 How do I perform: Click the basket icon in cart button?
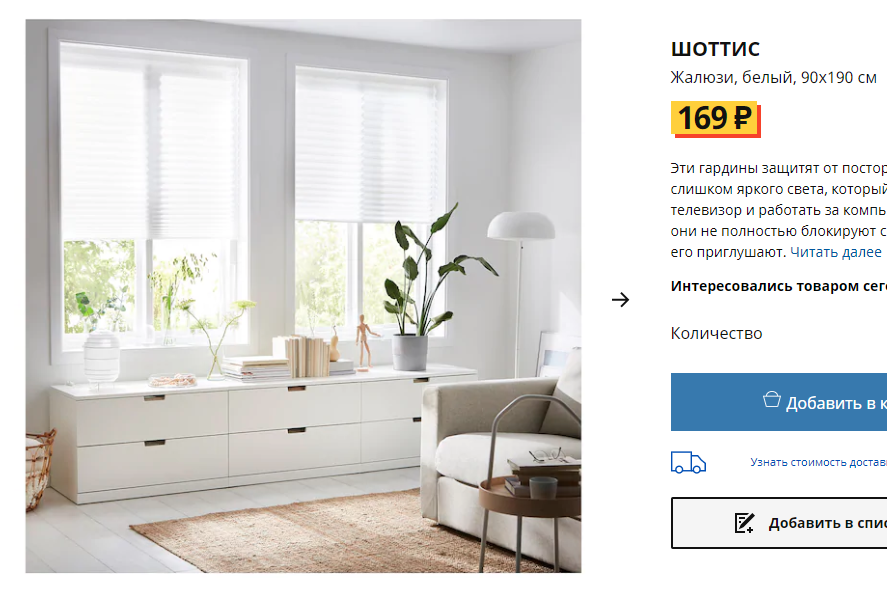pyautogui.click(x=772, y=400)
